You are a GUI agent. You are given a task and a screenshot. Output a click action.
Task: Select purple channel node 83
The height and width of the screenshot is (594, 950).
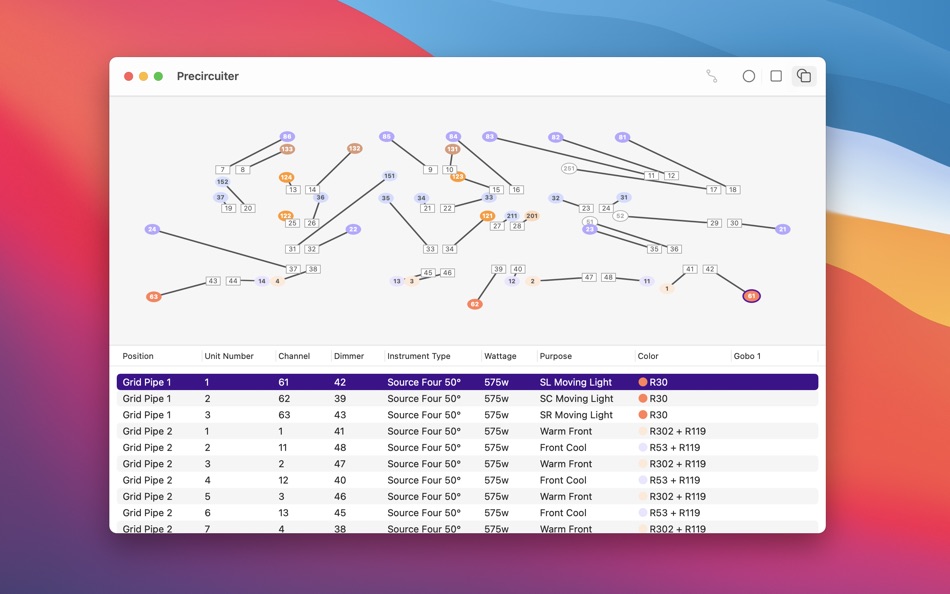tap(490, 136)
